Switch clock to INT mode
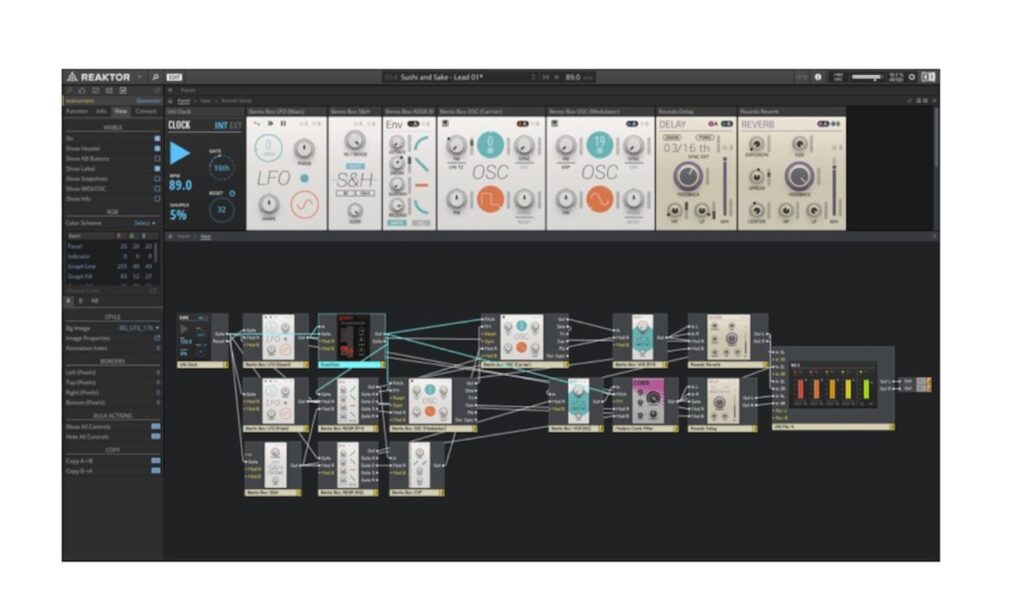1024x614 pixels. tap(221, 125)
